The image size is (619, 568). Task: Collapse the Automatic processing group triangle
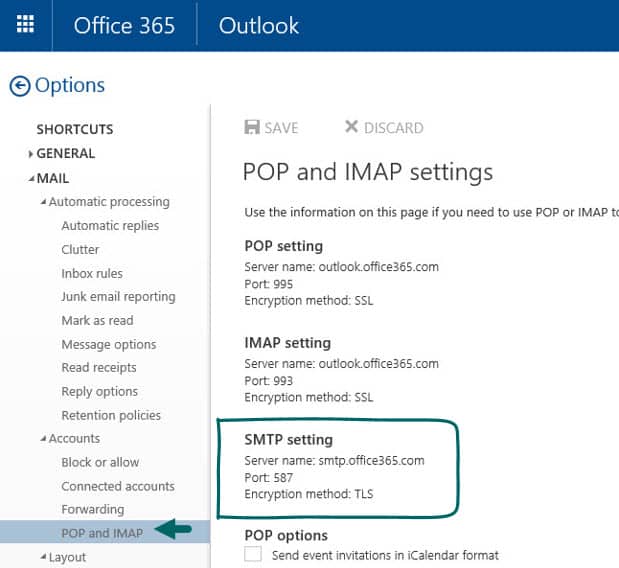tap(43, 202)
